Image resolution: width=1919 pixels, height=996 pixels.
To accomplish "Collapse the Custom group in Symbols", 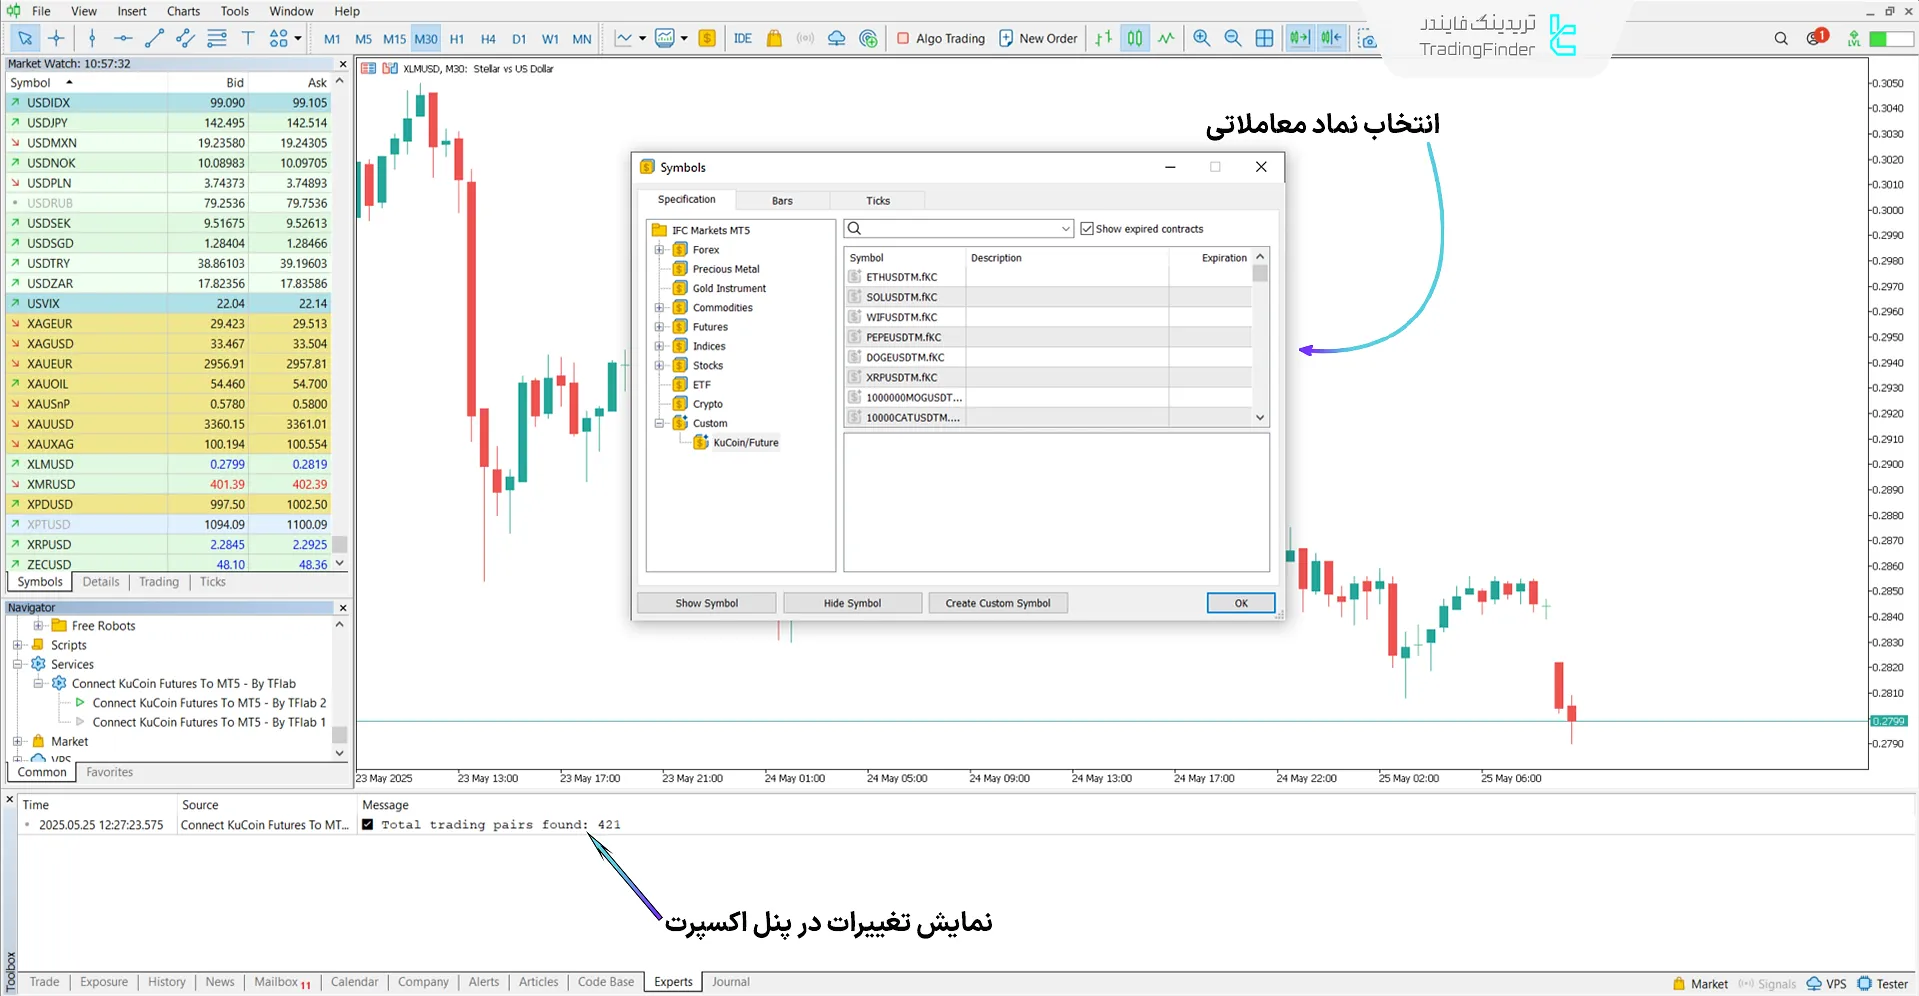I will click(x=659, y=423).
